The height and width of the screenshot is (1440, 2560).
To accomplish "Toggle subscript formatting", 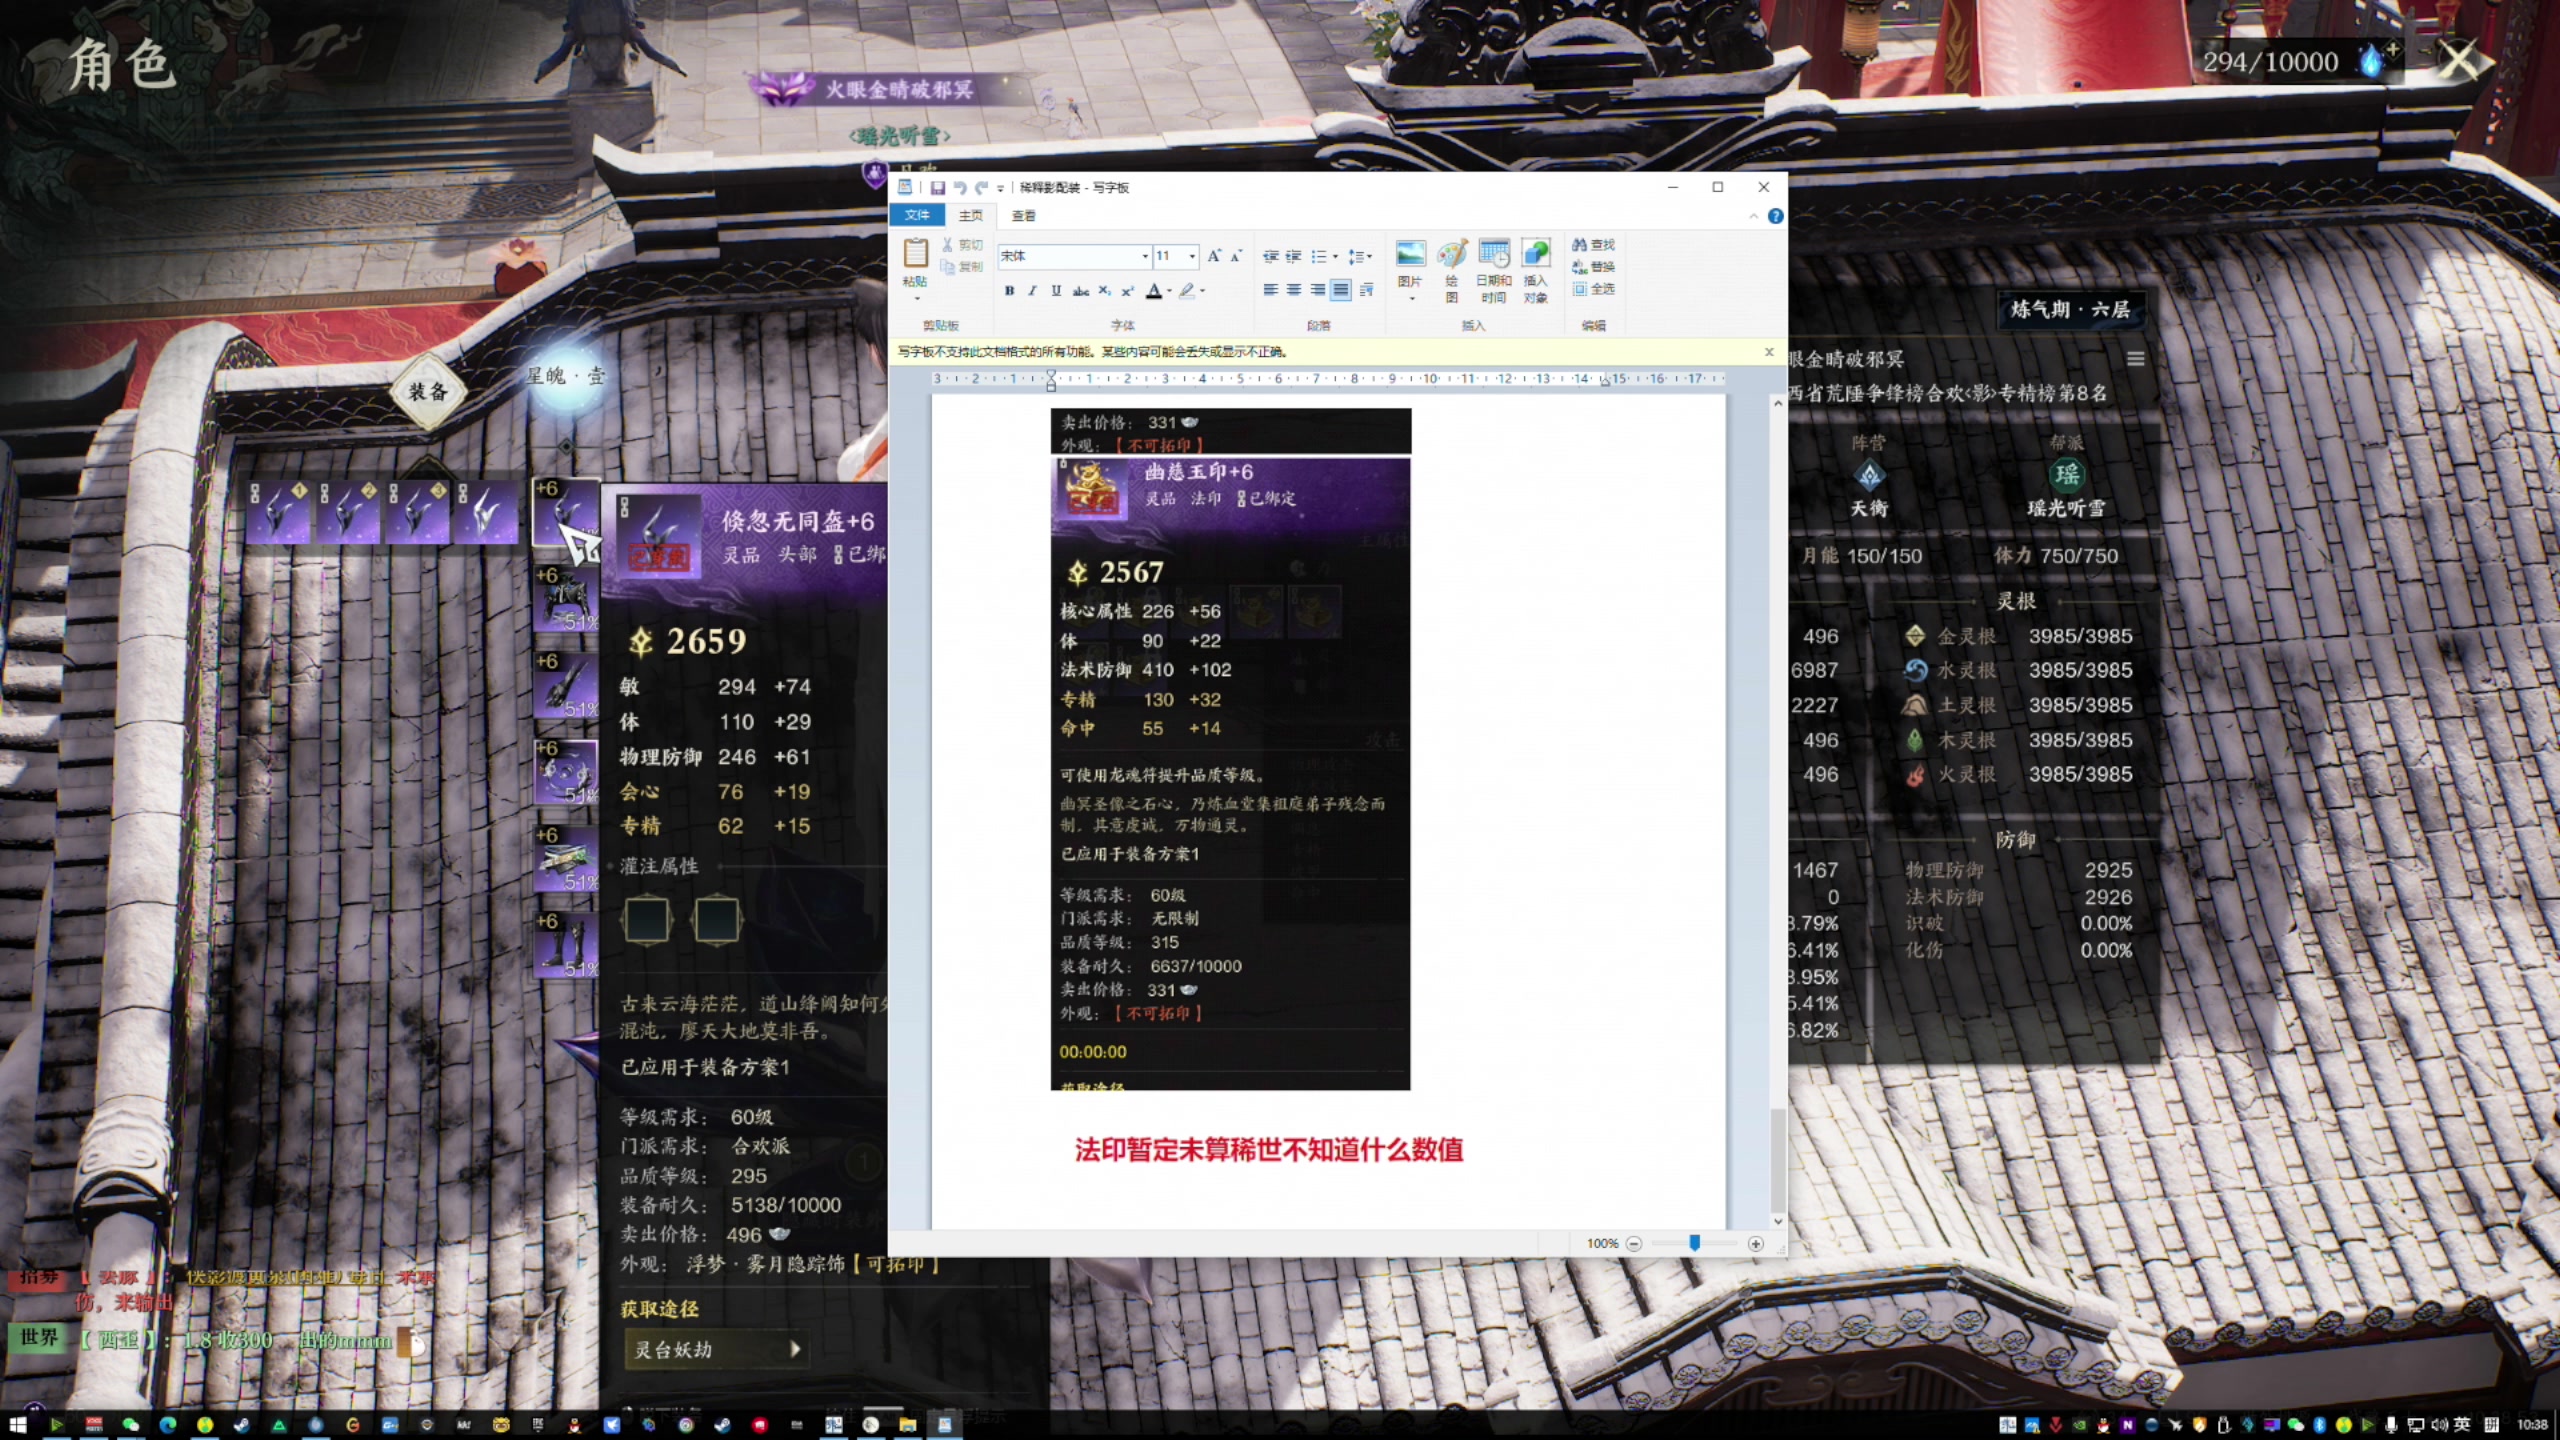I will click(1104, 291).
